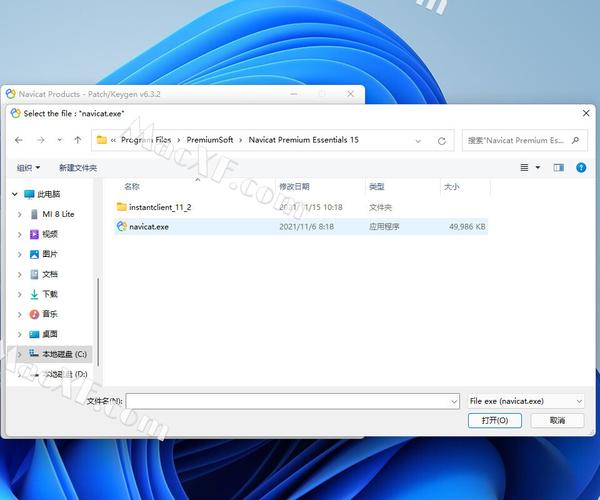The height and width of the screenshot is (500, 600).
Task: Sort by 类型 (Type) column
Action: [x=377, y=187]
